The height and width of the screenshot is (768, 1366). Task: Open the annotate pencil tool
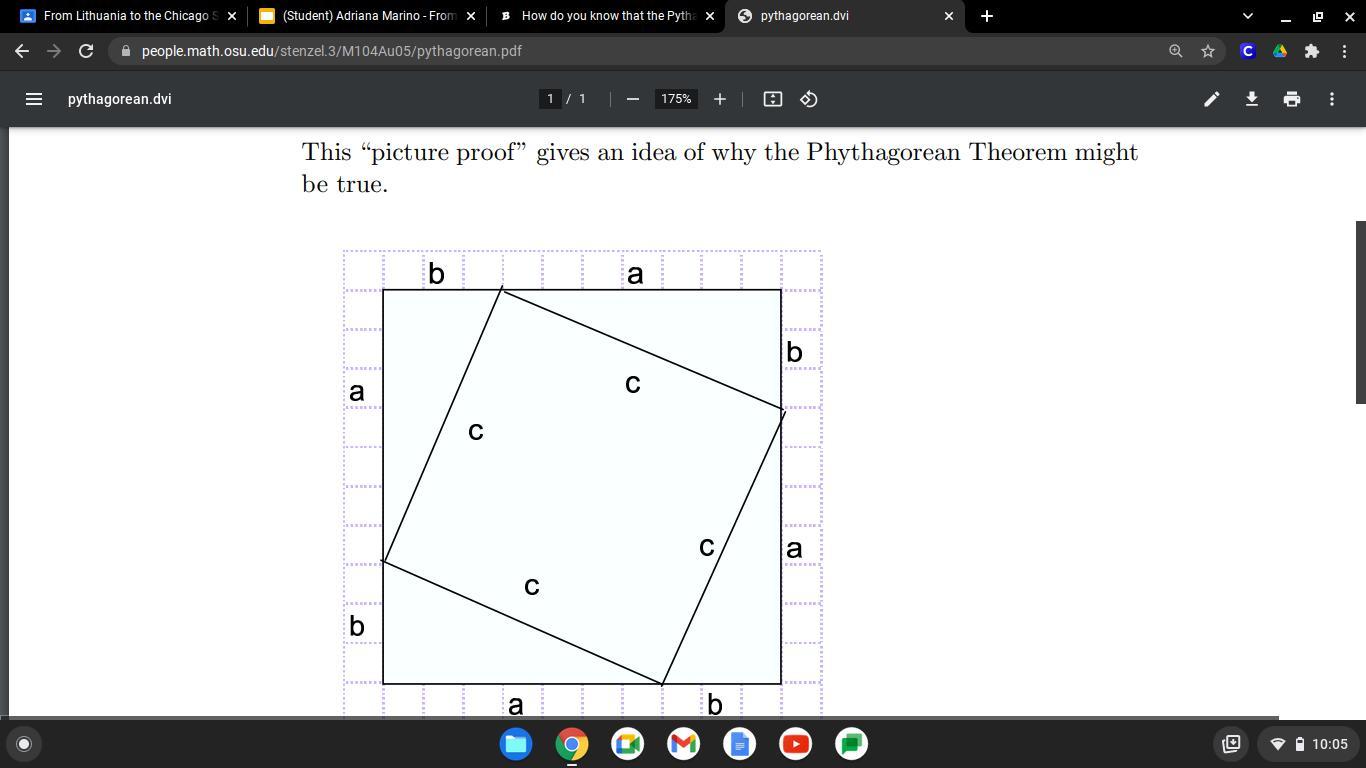click(1211, 99)
